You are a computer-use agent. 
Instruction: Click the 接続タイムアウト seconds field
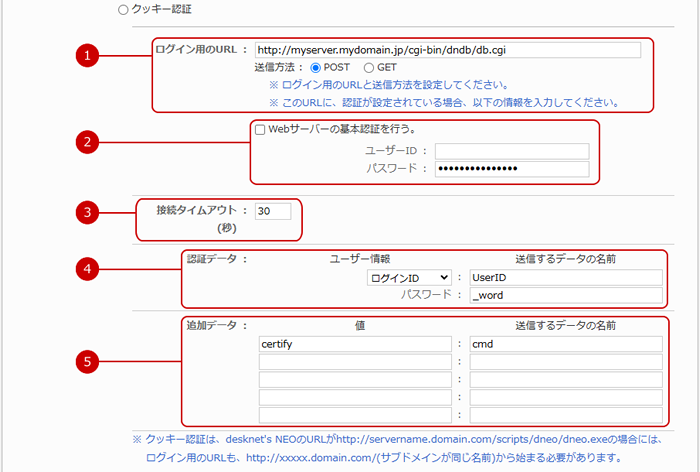pyautogui.click(x=272, y=211)
